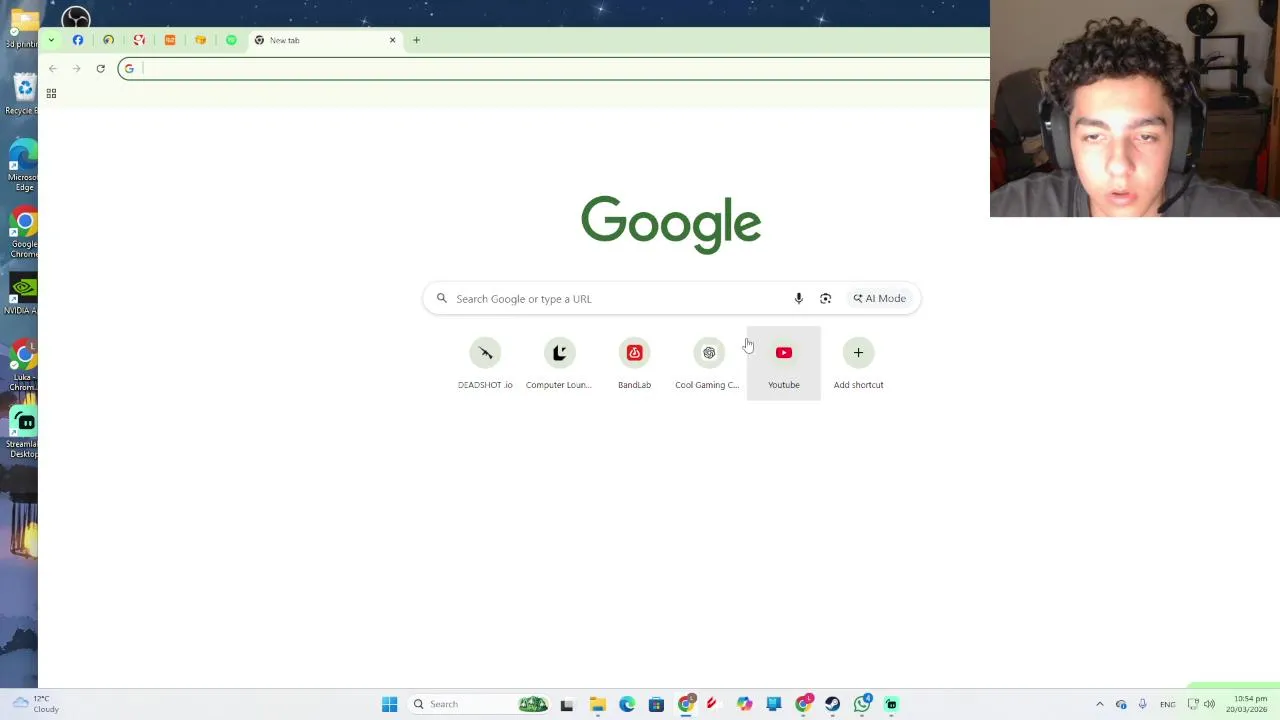Open the Computer Lounge shortcut
This screenshot has height=720, width=1280.
(559, 363)
